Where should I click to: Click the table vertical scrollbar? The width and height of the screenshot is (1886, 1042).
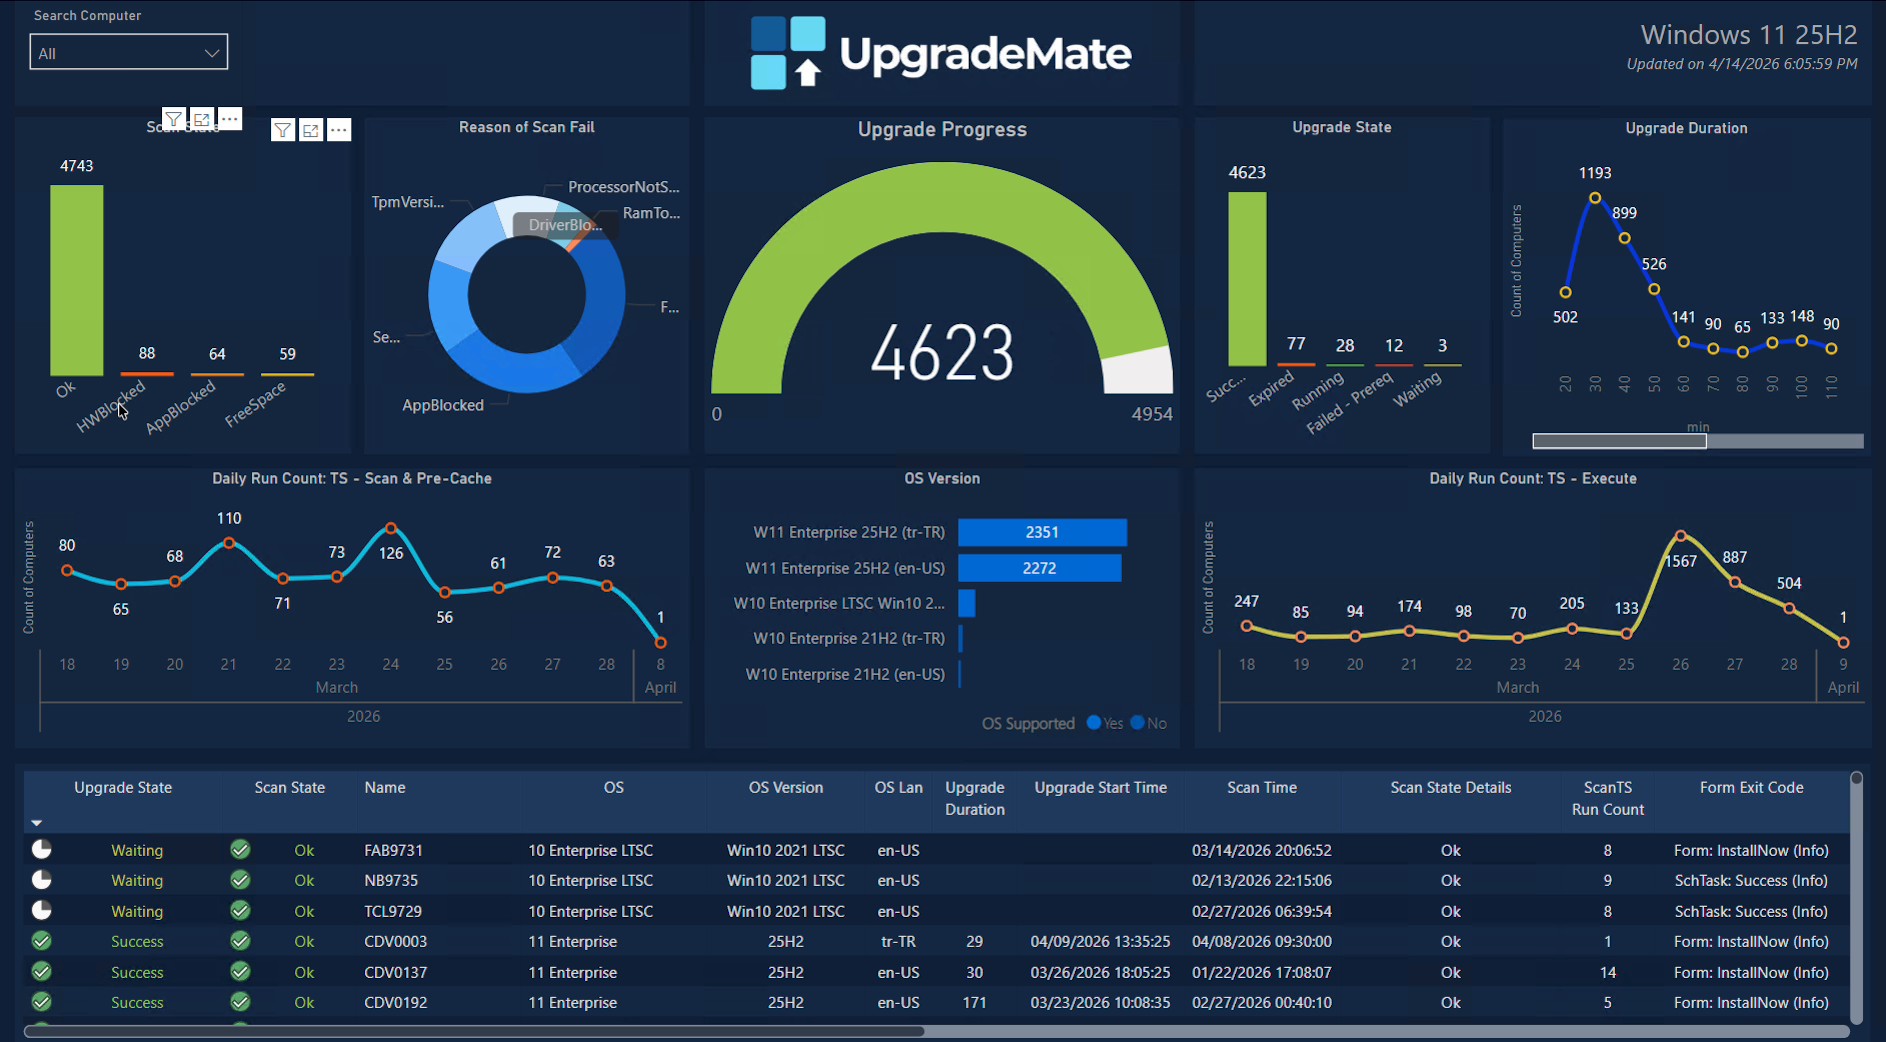click(1856, 897)
